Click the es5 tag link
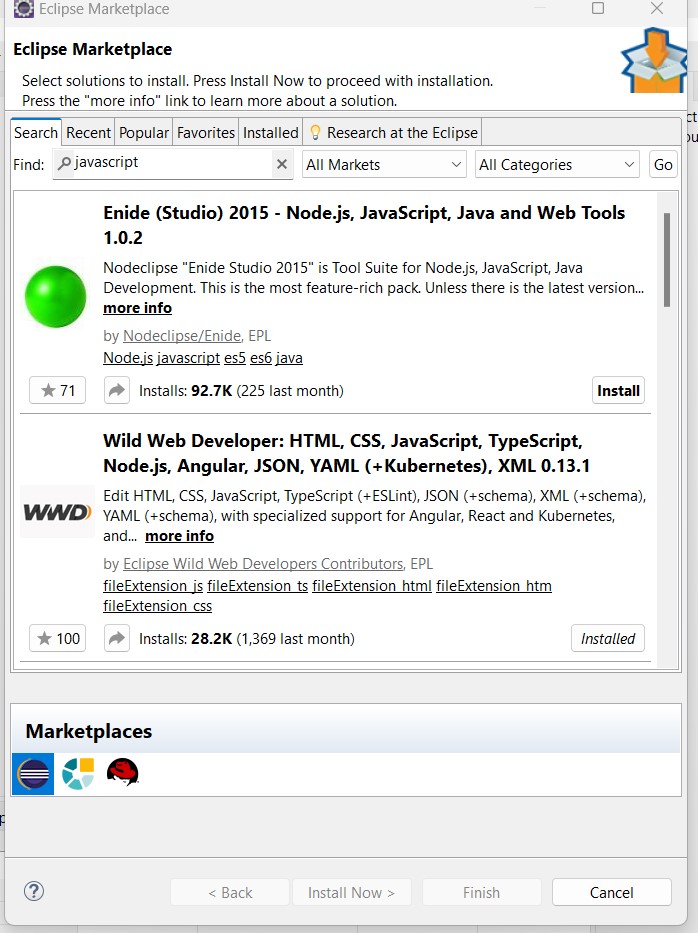Viewport: 698px width, 933px height. click(x=235, y=358)
